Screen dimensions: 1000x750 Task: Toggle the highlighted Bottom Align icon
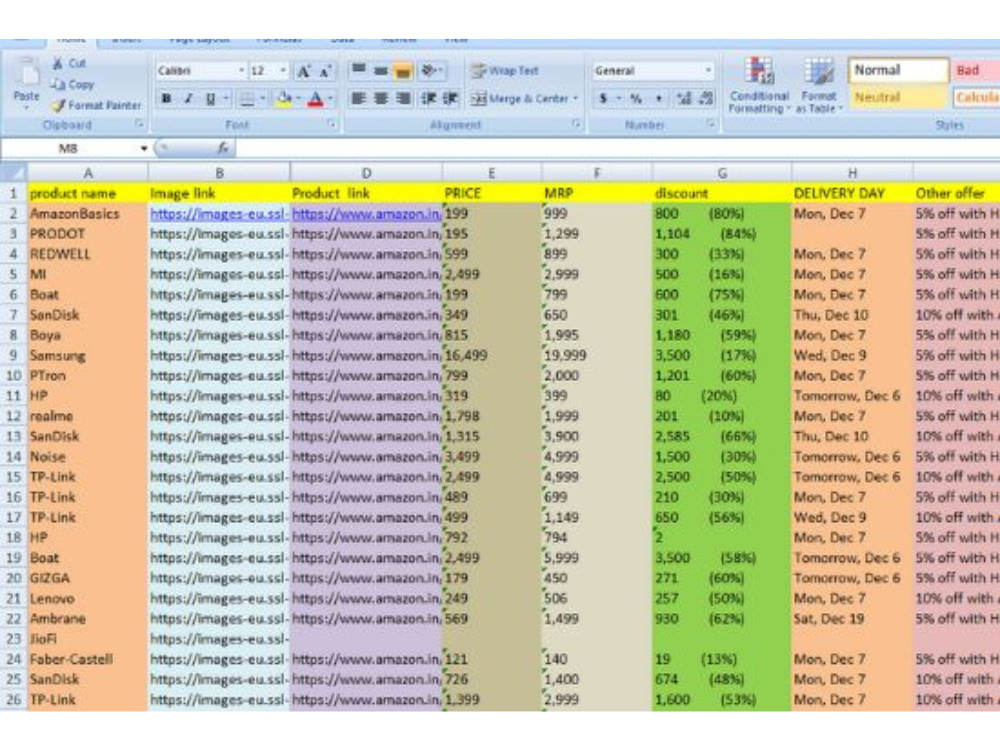tap(402, 70)
